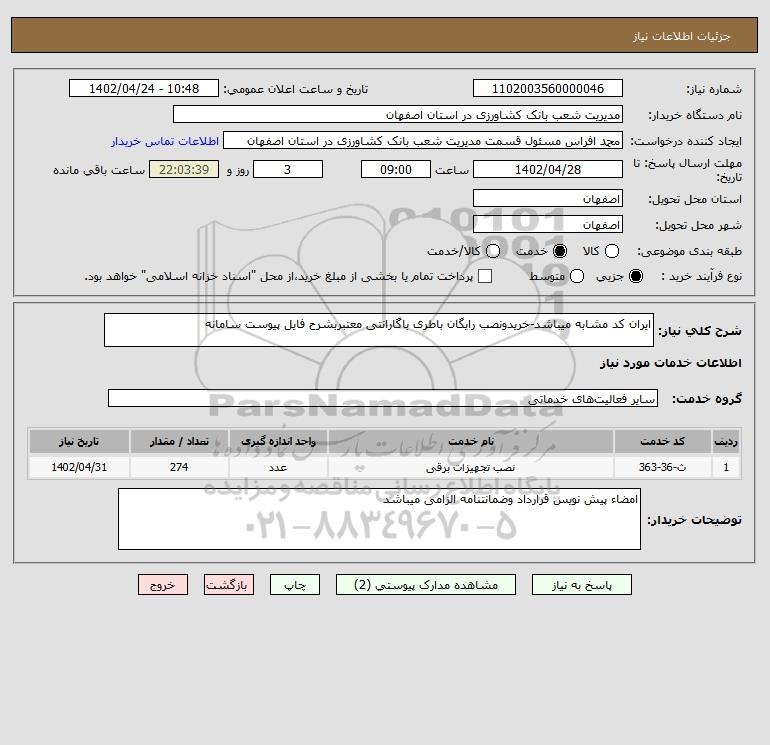Click the delivery city field اصفهان
The width and height of the screenshot is (770, 745).
pos(548,224)
